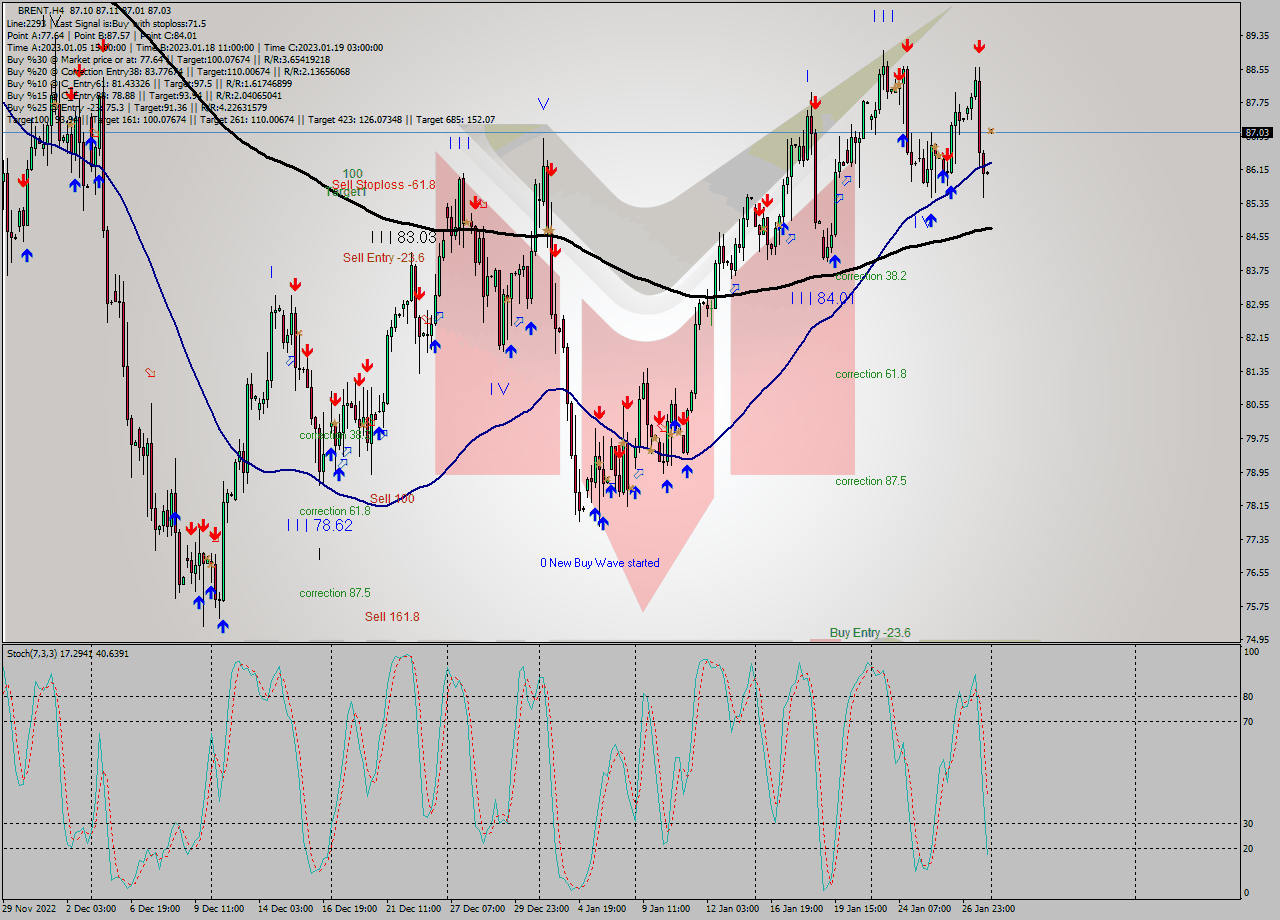The width and height of the screenshot is (1280, 920).
Task: Click the 84.55 price axis label
Action: (x=1258, y=237)
